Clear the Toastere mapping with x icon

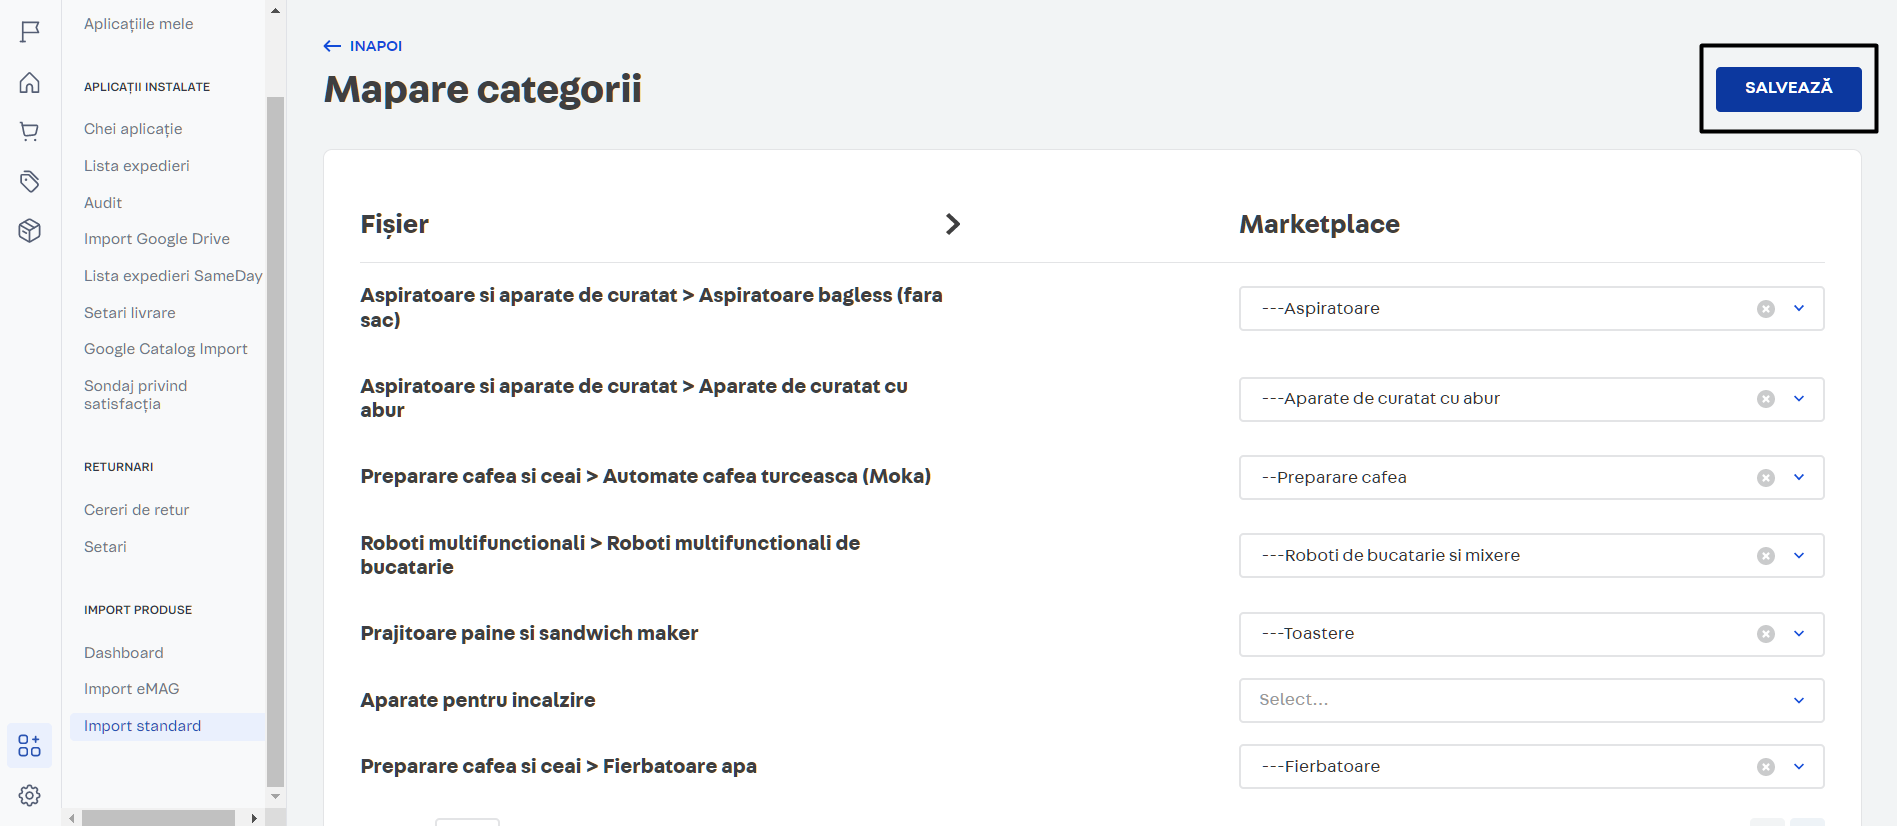tap(1765, 634)
